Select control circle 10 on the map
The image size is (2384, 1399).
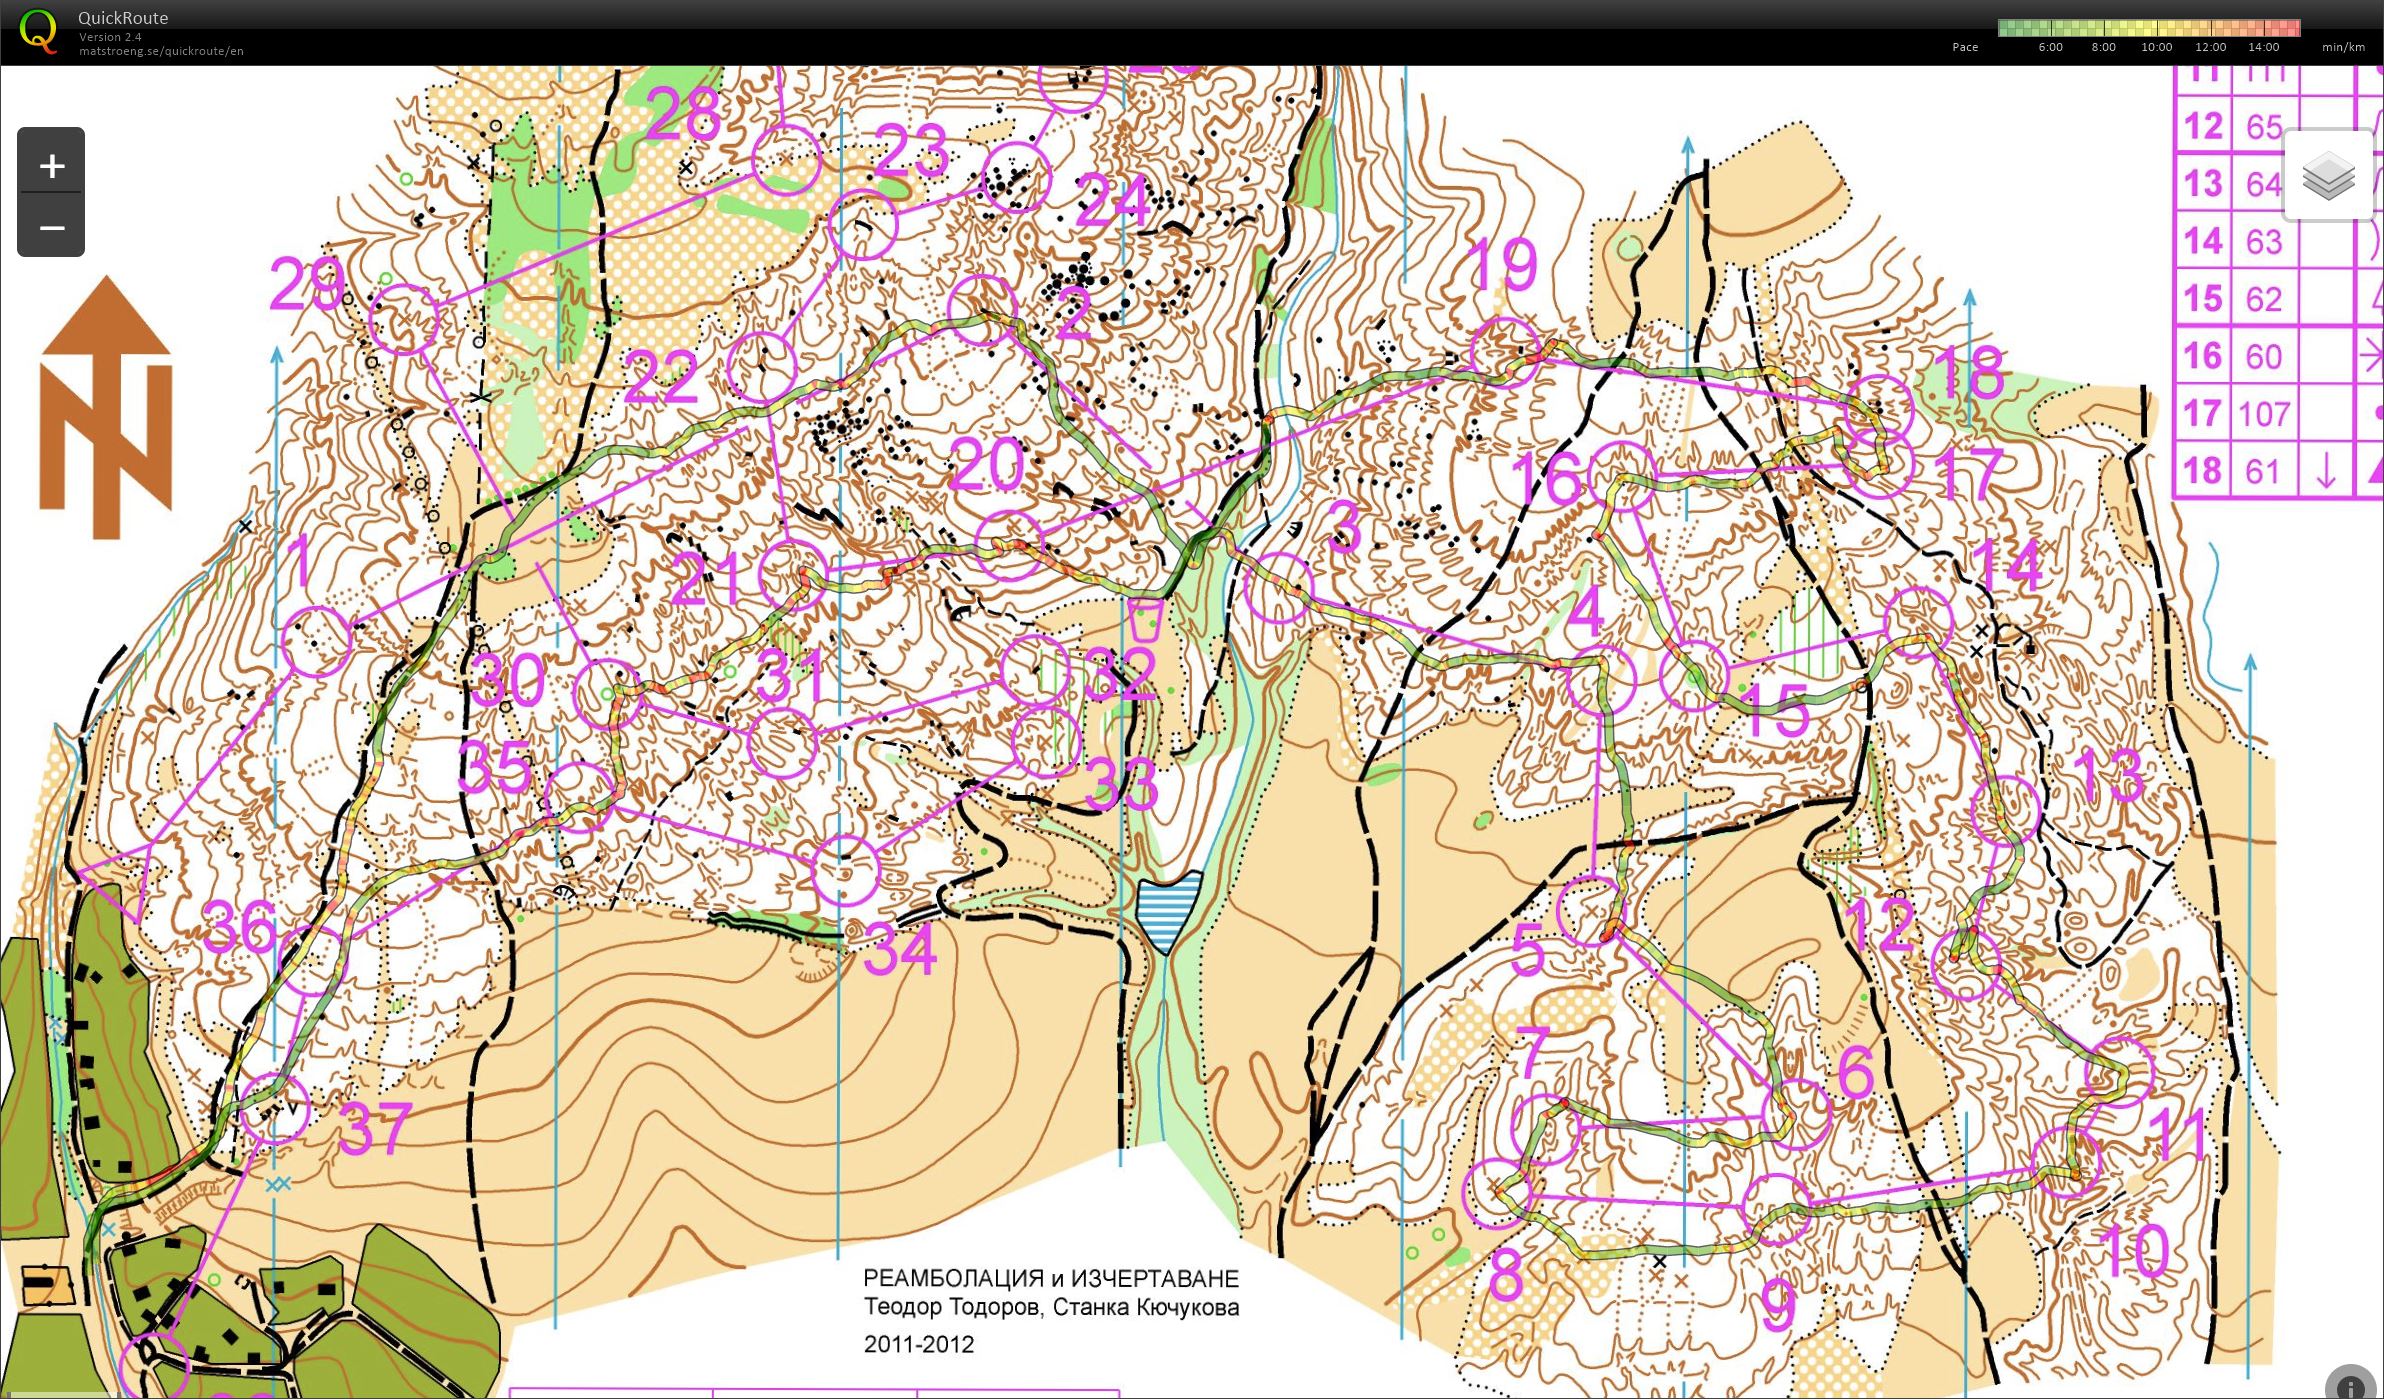pyautogui.click(x=2067, y=1162)
